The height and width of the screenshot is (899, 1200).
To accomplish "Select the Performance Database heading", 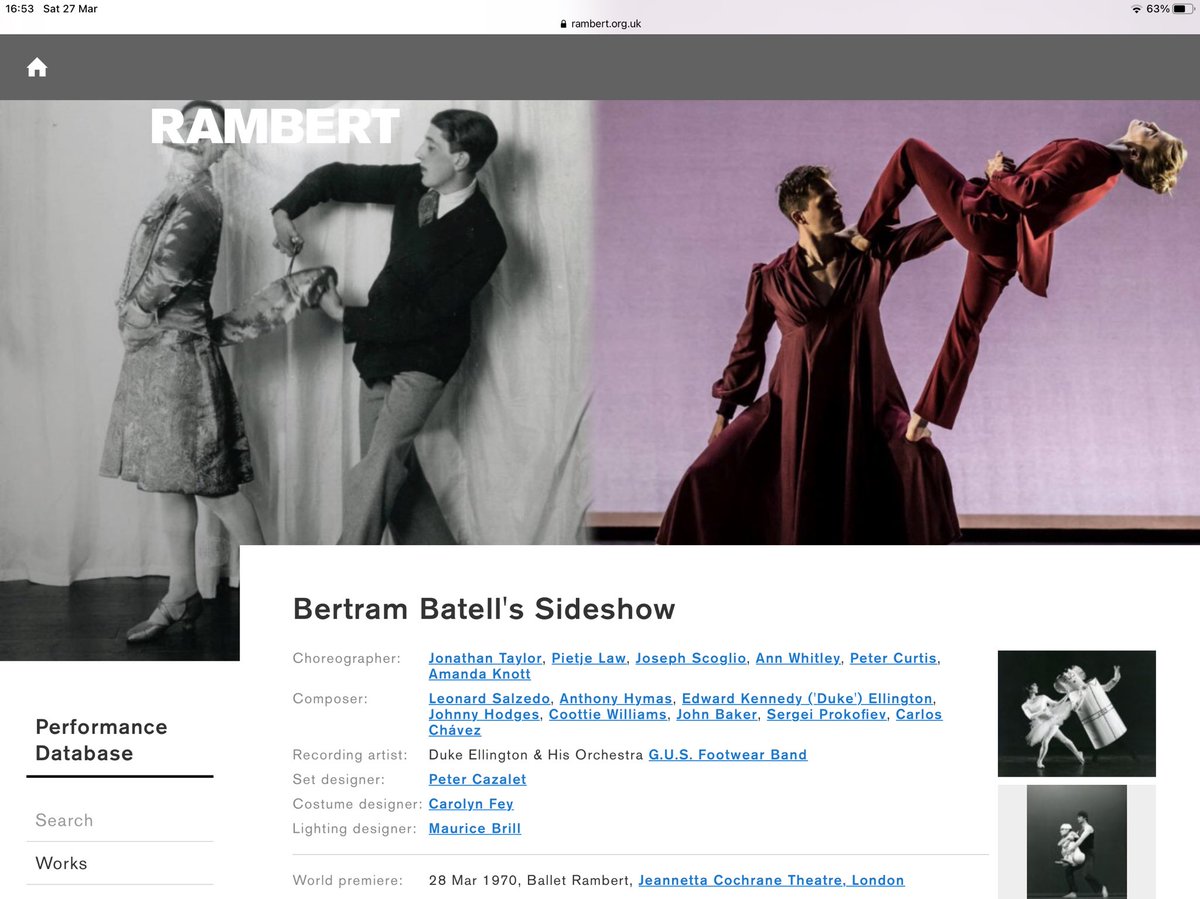I will click(101, 740).
